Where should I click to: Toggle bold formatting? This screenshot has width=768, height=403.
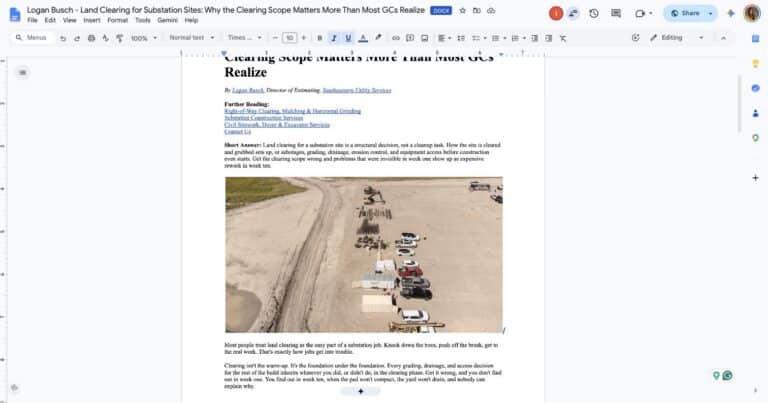coord(319,38)
